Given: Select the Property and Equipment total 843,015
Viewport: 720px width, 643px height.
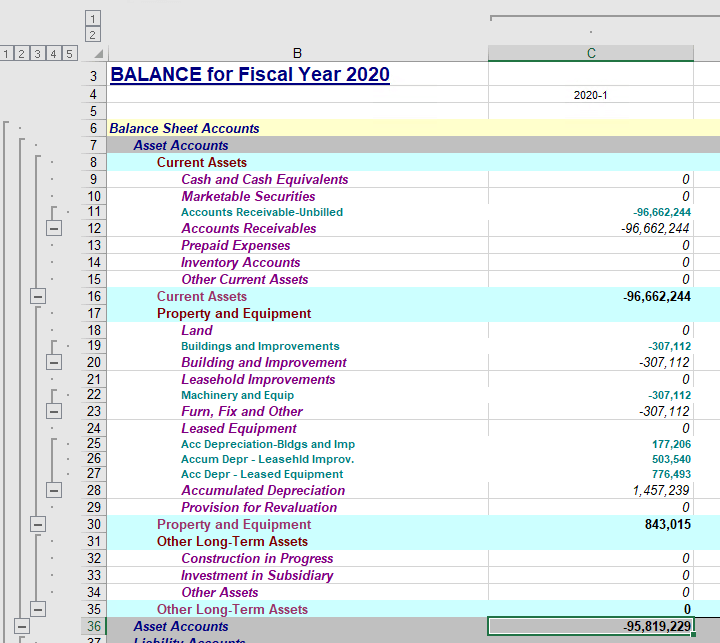Looking at the screenshot, I should (591, 524).
